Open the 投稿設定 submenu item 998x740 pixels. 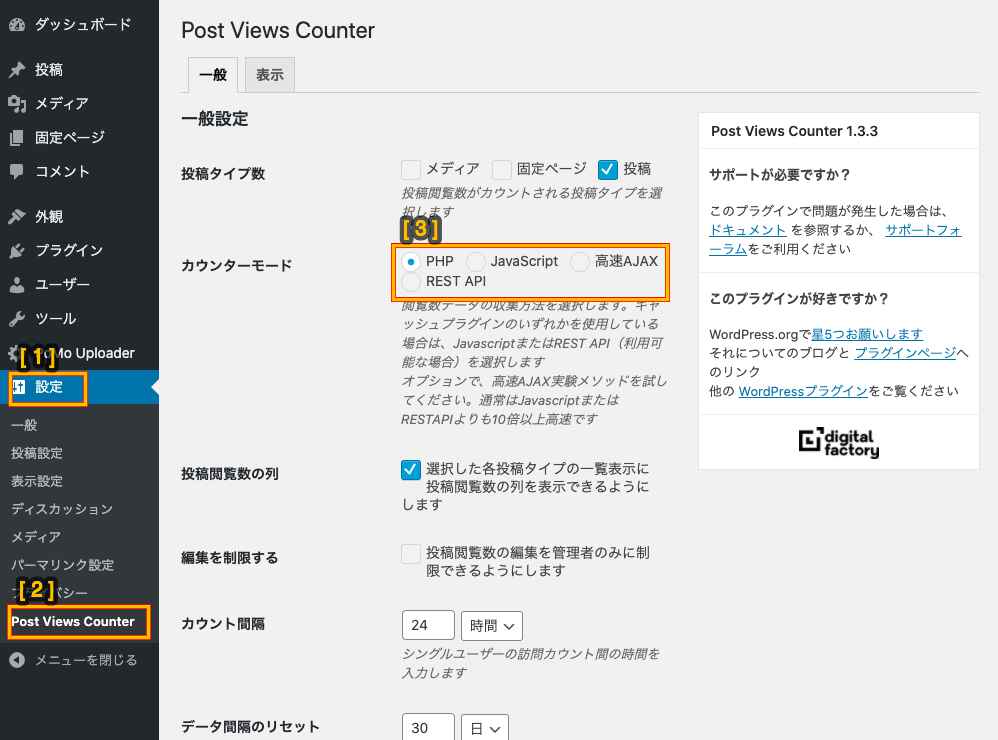37,453
